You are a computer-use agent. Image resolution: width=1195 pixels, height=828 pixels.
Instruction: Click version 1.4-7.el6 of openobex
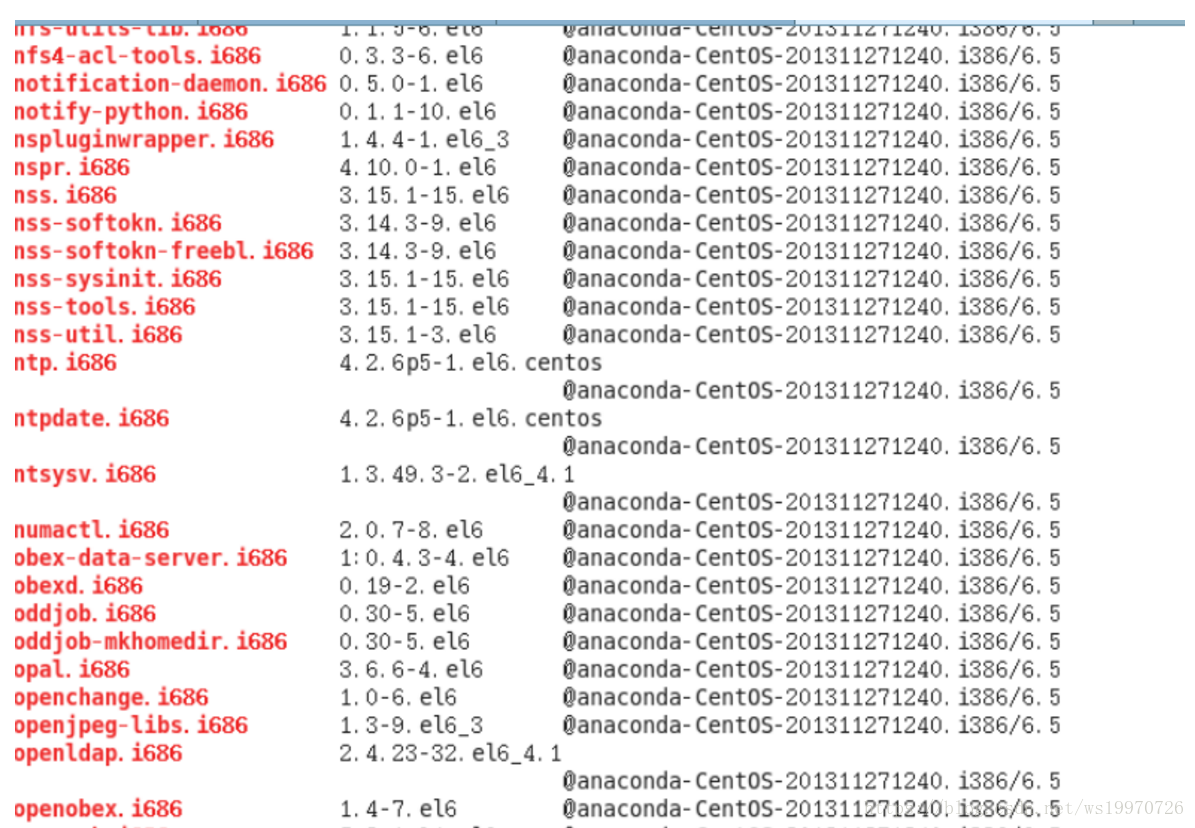398,809
